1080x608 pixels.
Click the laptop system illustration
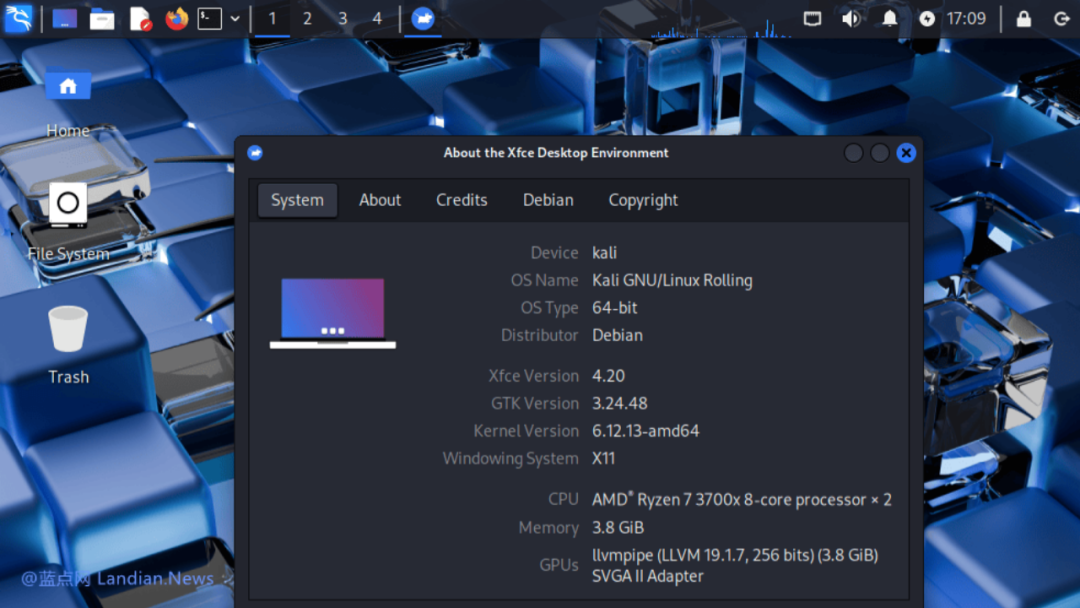[333, 313]
